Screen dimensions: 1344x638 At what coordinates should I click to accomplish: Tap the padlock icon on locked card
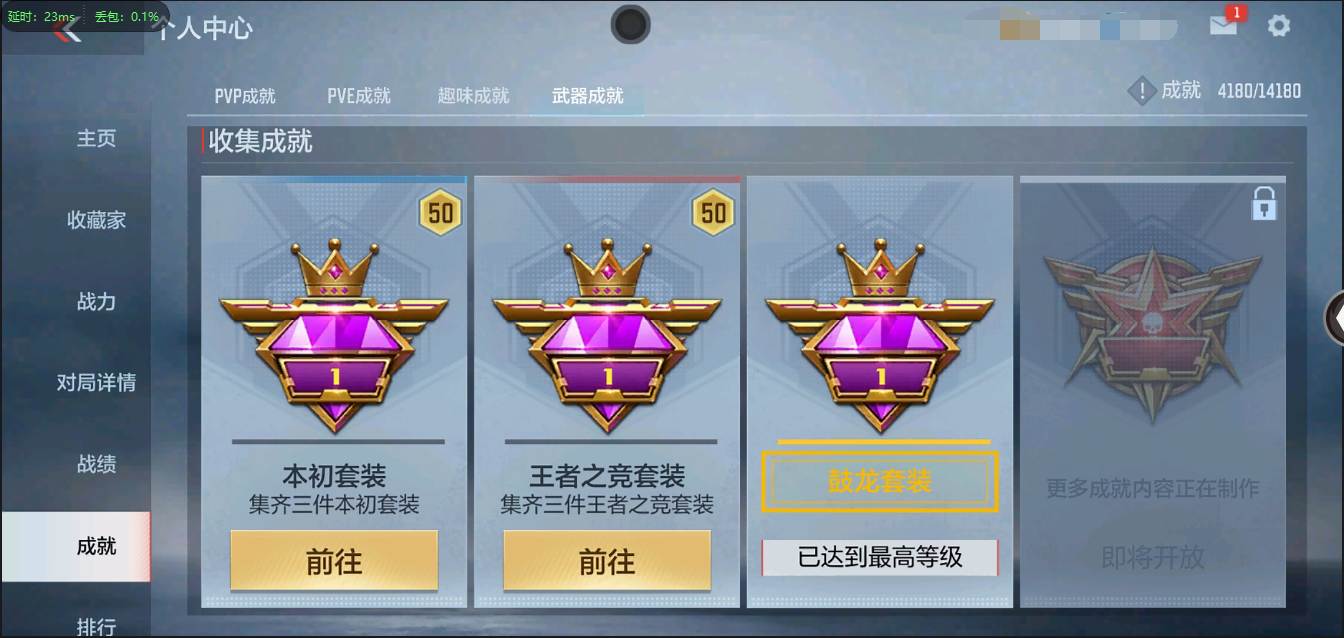coord(1264,204)
